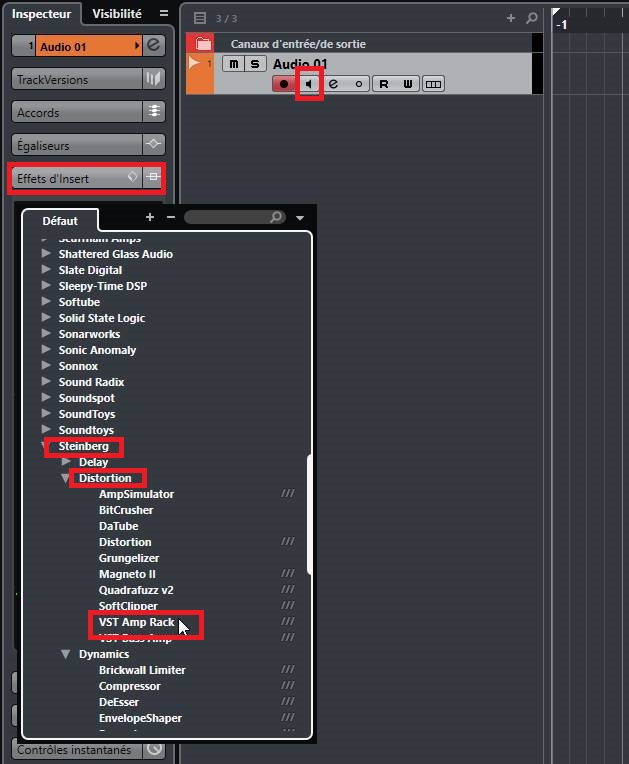Viewport: 629px width, 764px height.
Task: Choose the Compressor plugin
Action: [x=130, y=686]
